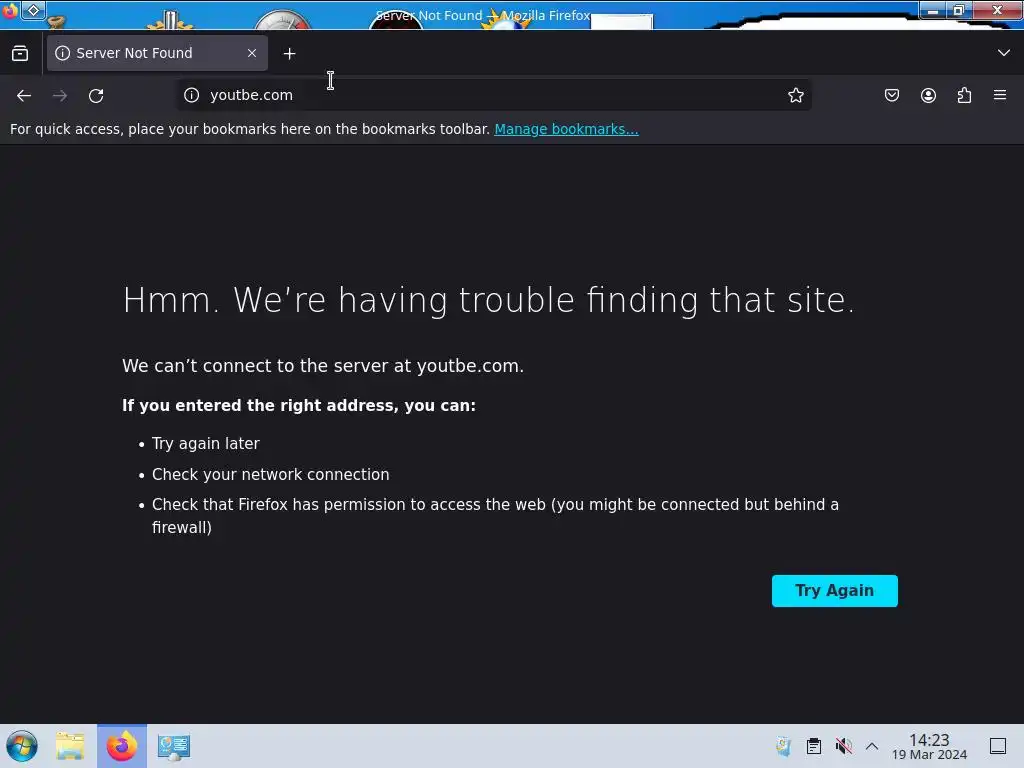The width and height of the screenshot is (1024, 768).
Task: Expand hidden system tray icons
Action: 872,746
